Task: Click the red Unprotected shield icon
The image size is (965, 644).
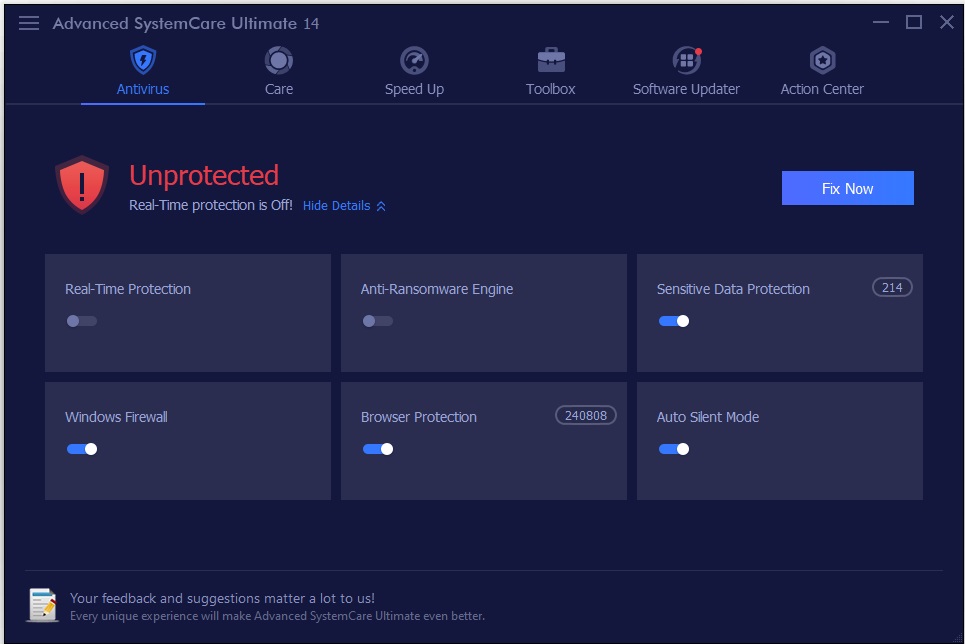Action: point(82,185)
